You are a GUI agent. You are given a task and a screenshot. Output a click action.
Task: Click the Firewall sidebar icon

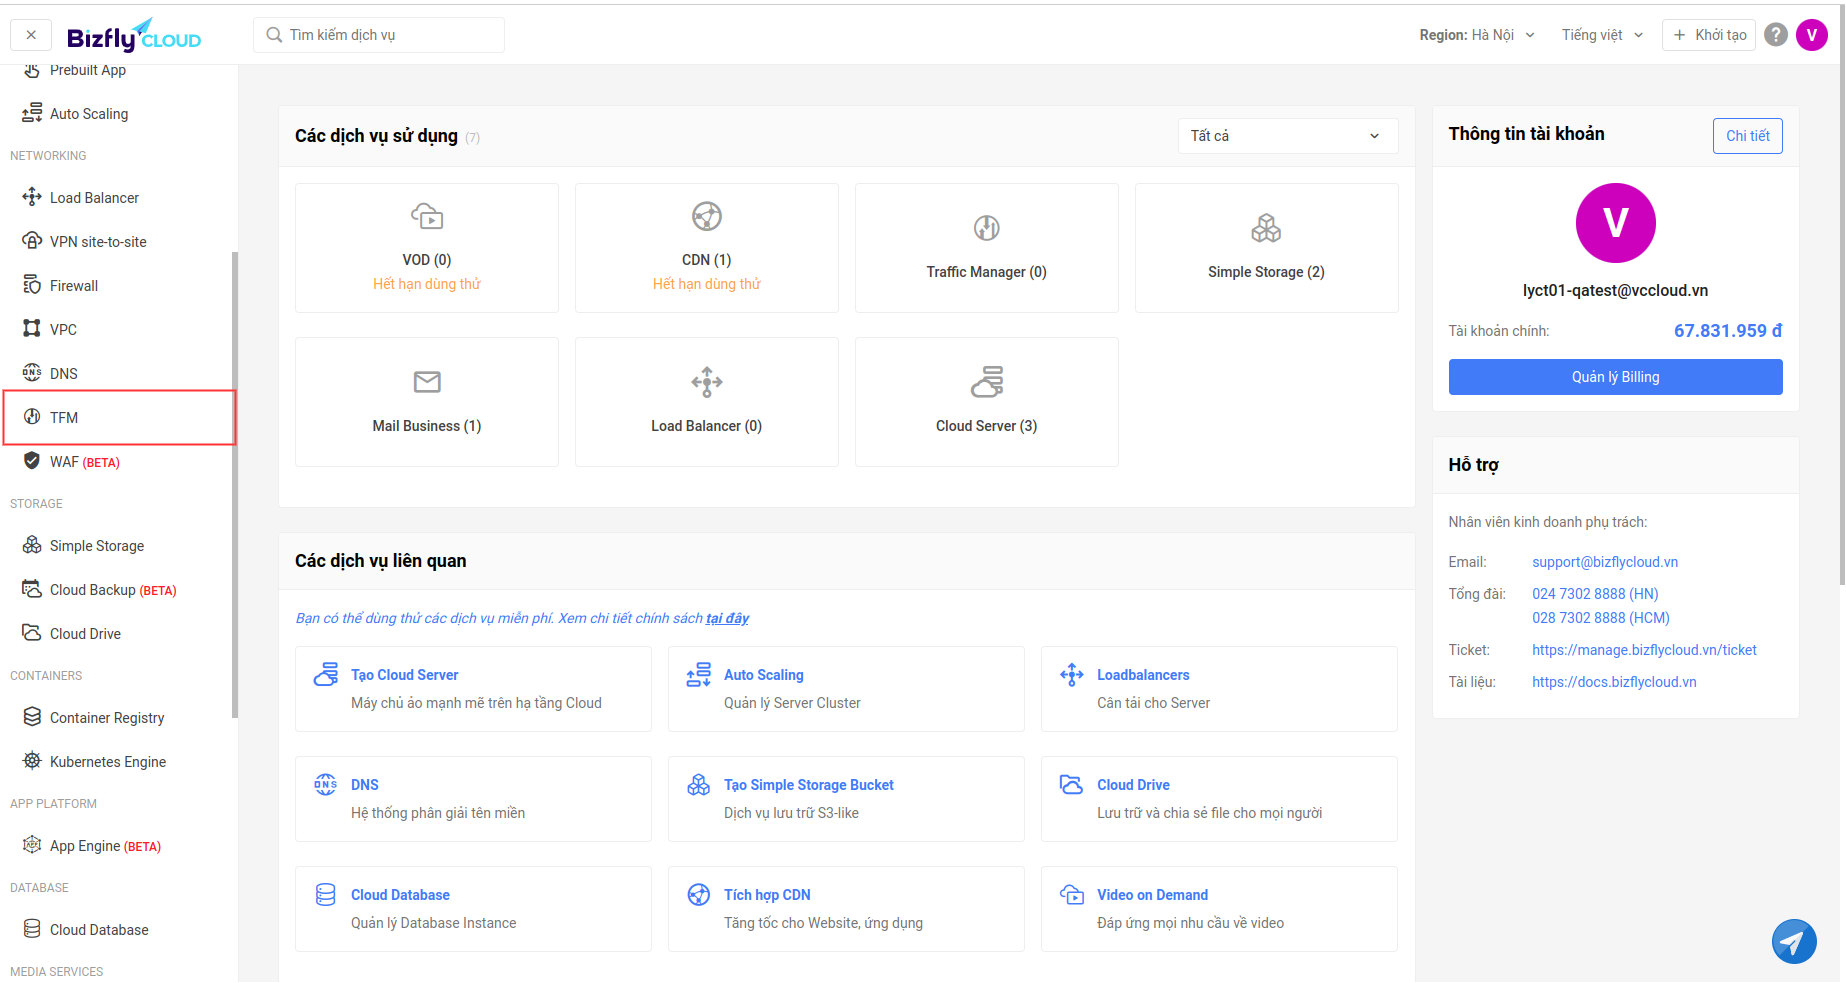click(x=32, y=285)
